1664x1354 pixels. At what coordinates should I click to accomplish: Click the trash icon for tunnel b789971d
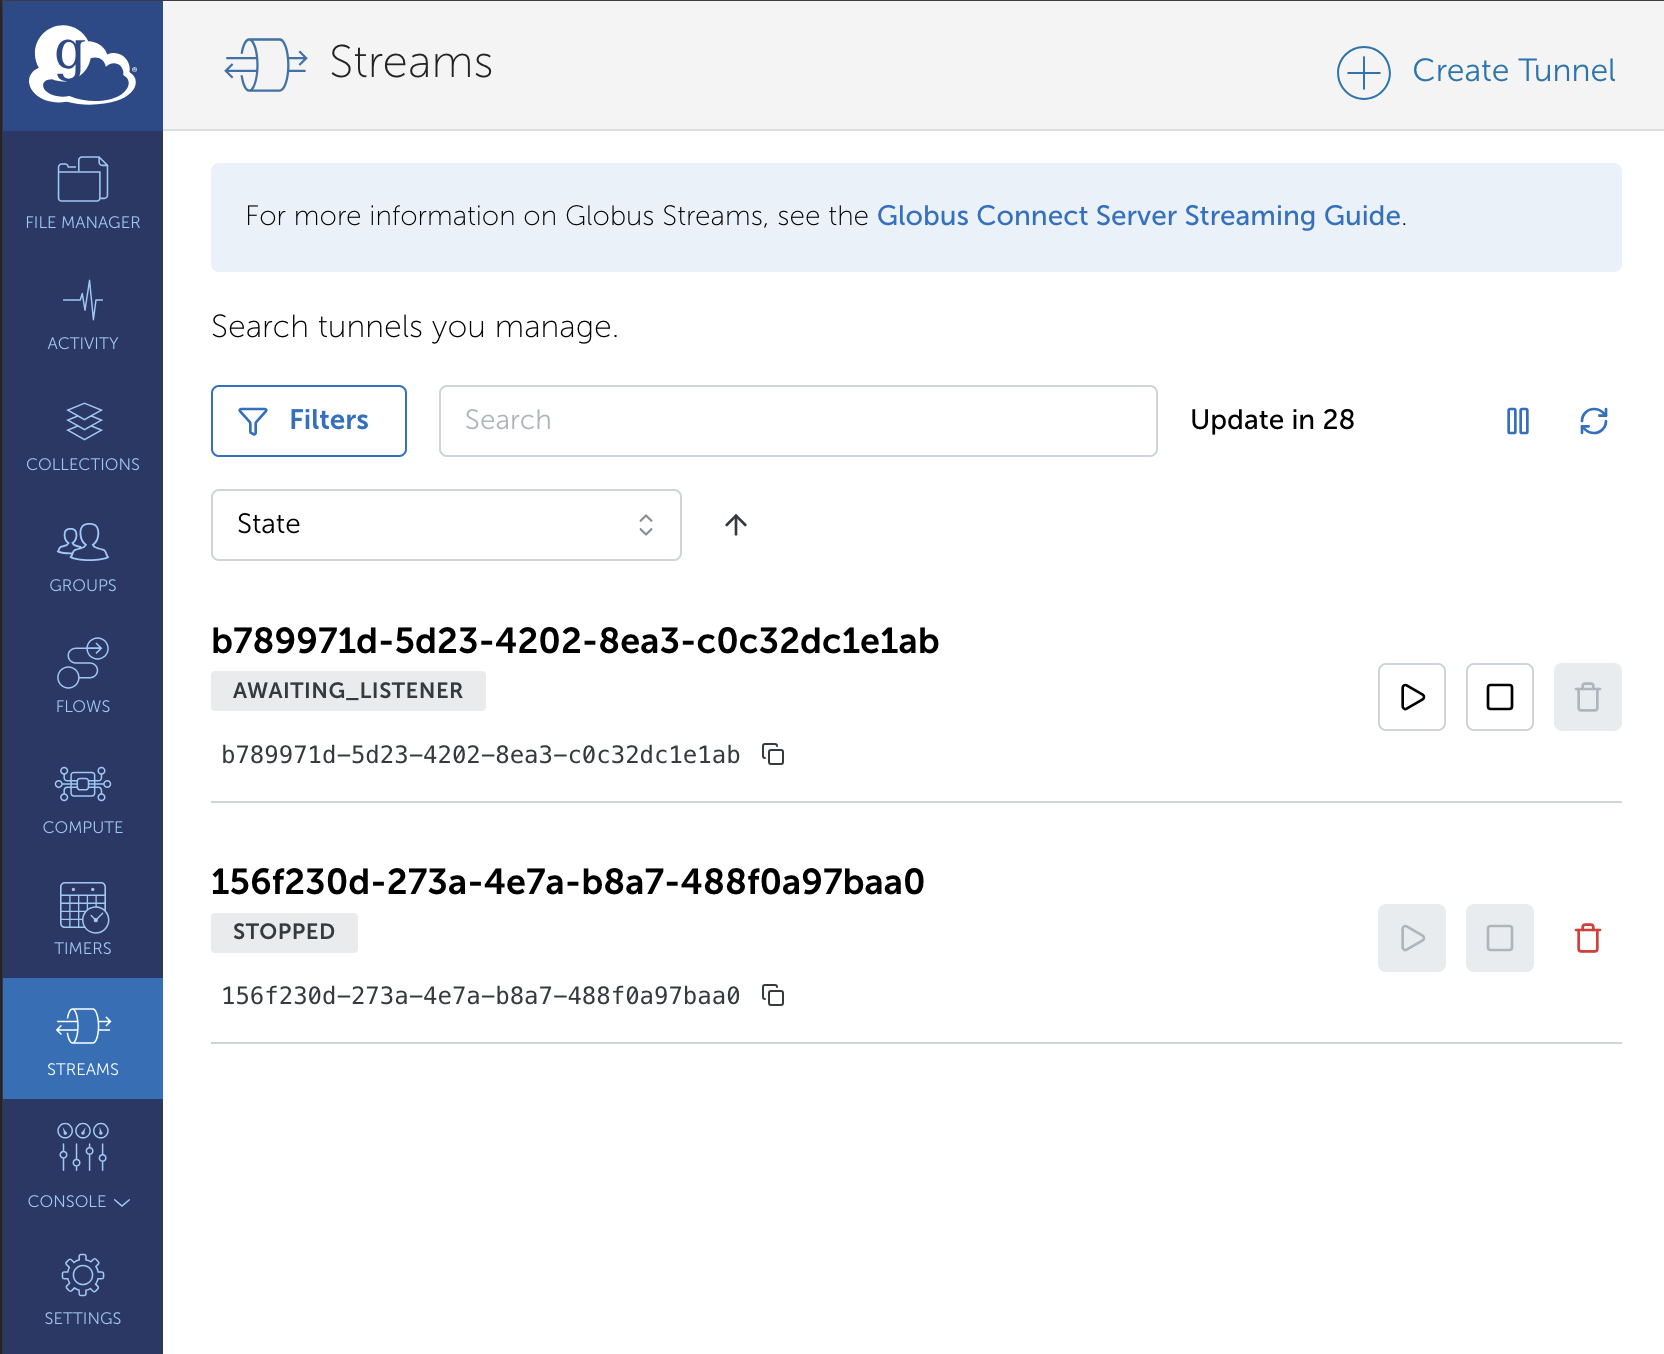tap(1588, 697)
